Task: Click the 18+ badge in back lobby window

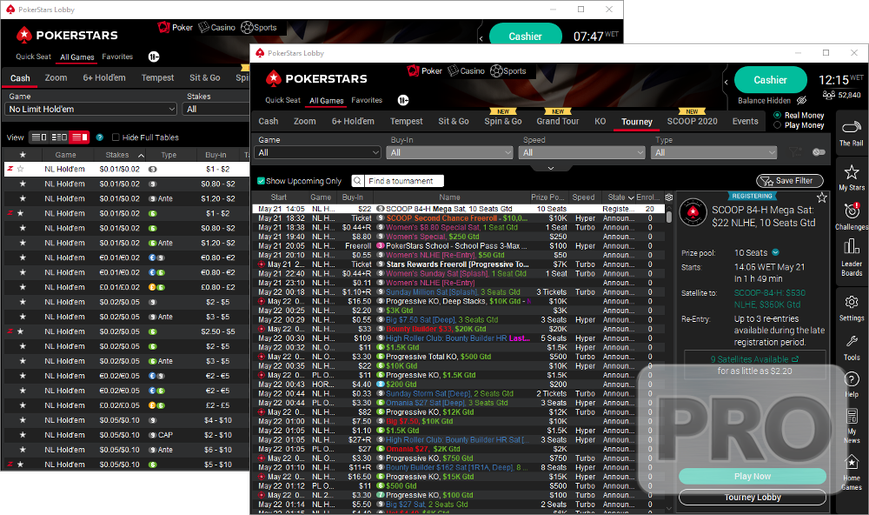Action: (154, 57)
